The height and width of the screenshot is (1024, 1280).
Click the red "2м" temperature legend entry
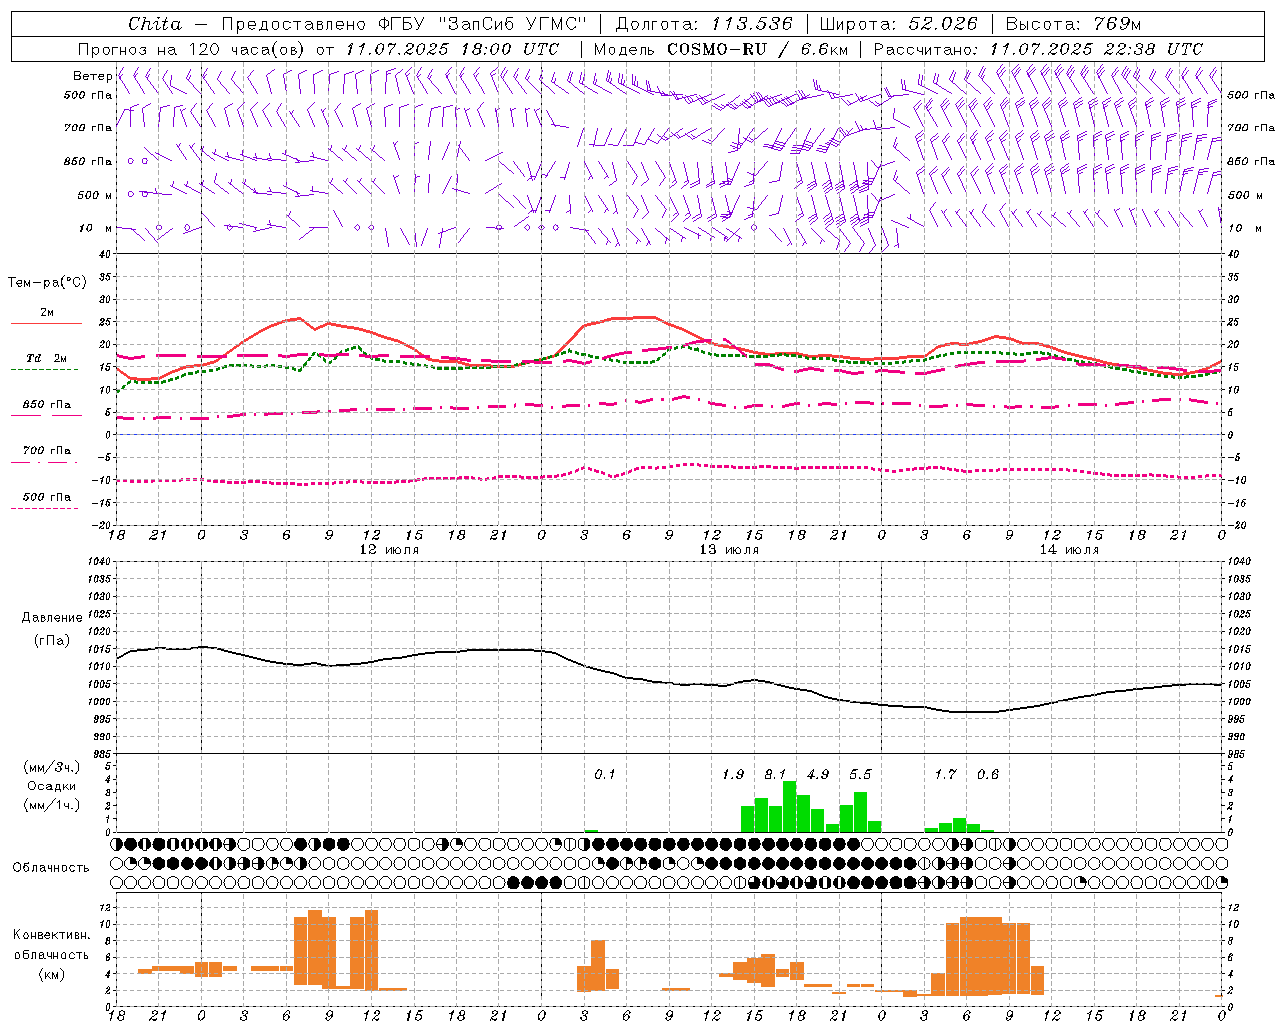click(47, 313)
